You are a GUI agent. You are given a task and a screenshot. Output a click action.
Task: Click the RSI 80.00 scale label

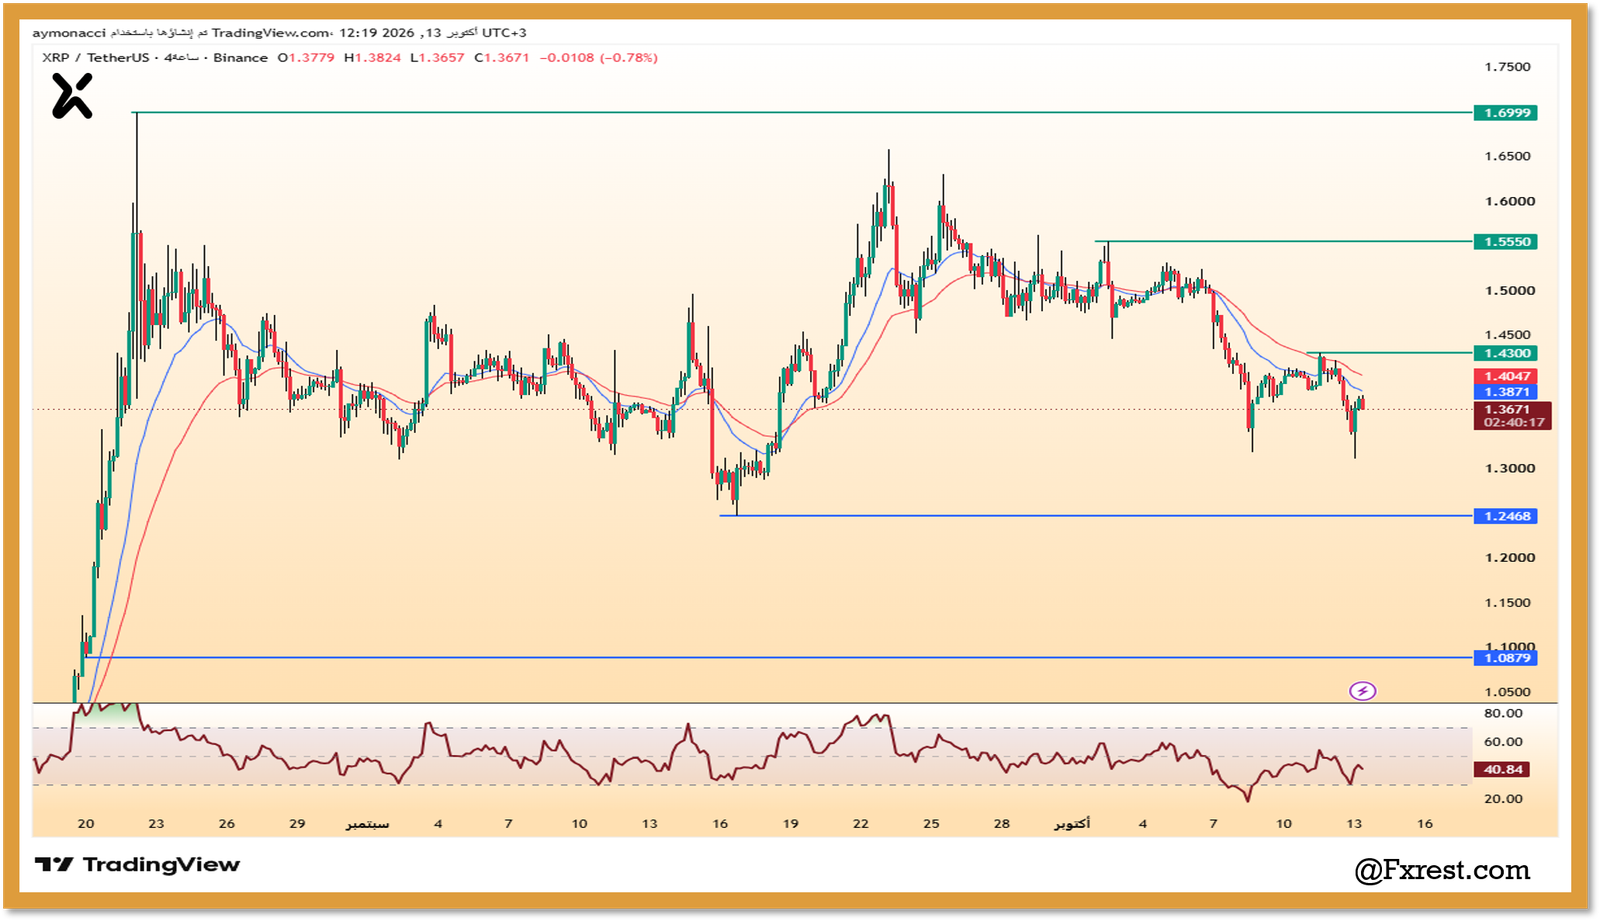coord(1503,713)
